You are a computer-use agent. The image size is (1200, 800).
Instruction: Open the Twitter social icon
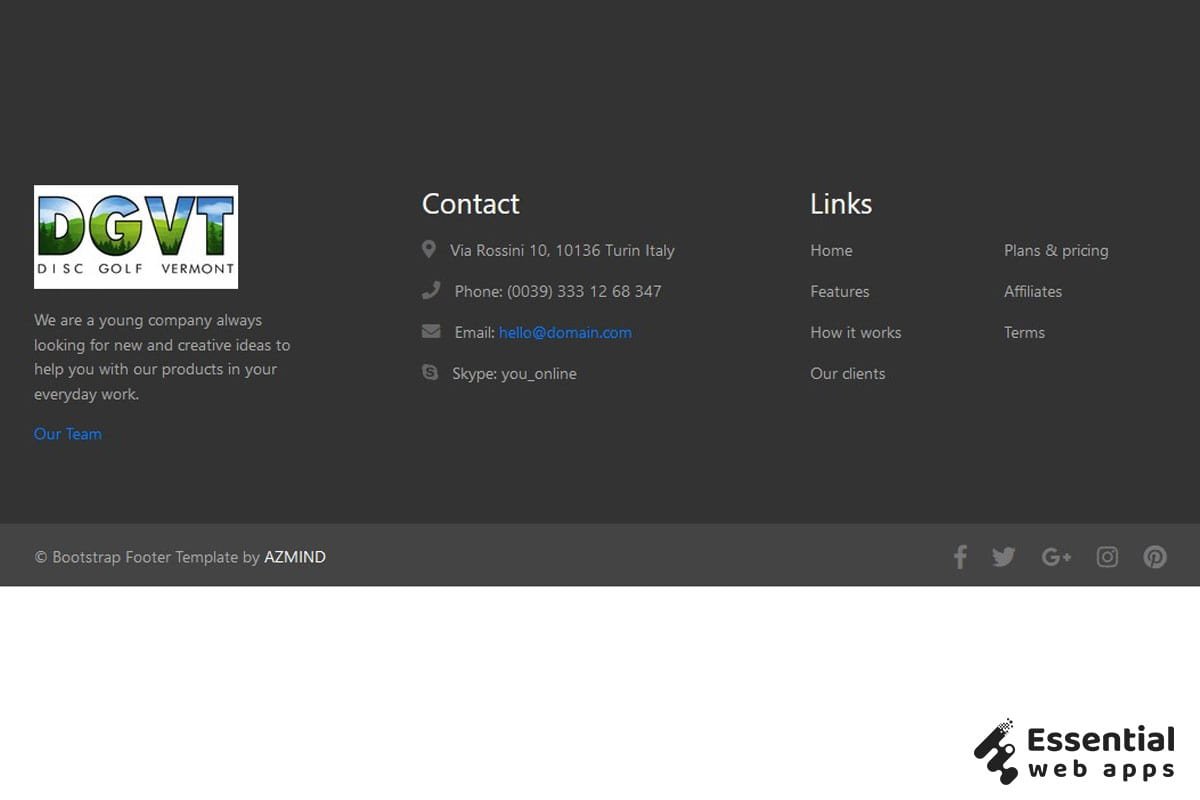point(1004,557)
